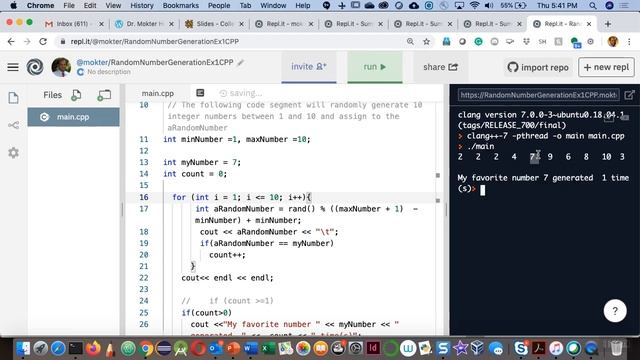Open the Apple menu
The height and width of the screenshot is (360, 640).
click(x=13, y=5)
